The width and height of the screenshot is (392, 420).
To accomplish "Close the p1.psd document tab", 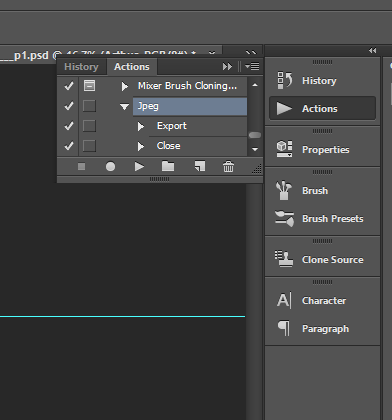I will point(212,53).
